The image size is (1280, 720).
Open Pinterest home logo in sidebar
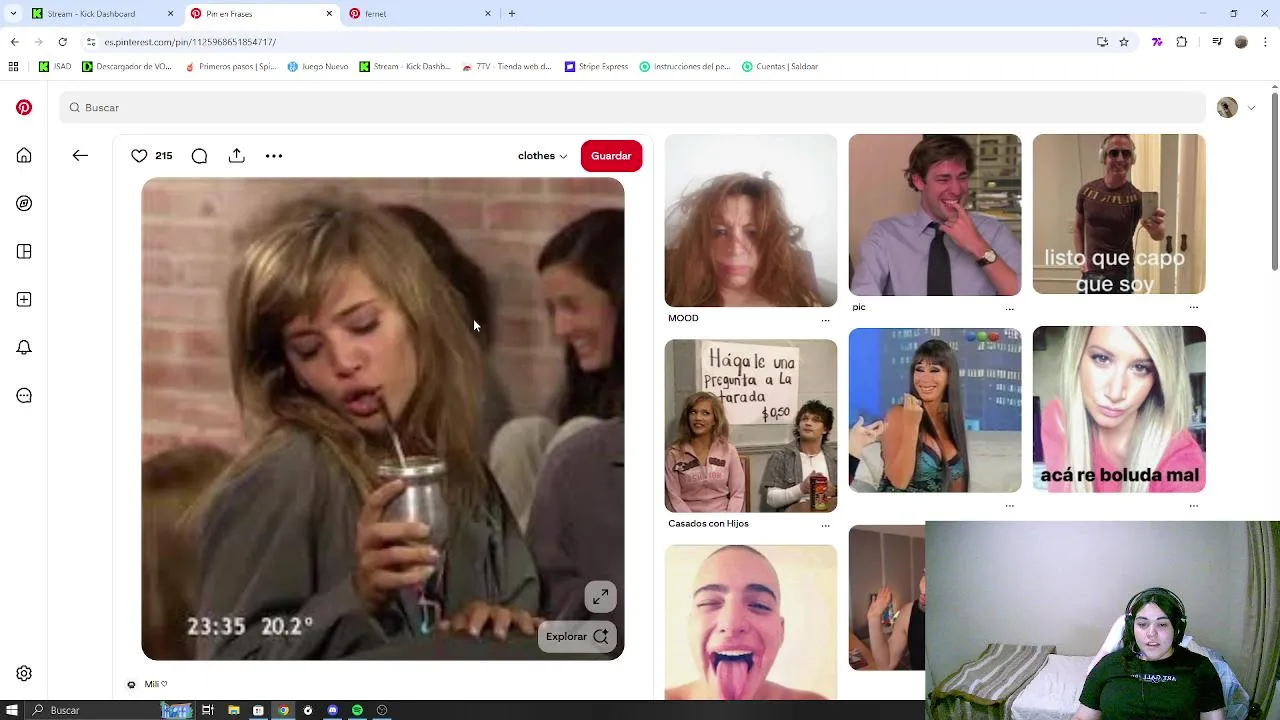(24, 107)
